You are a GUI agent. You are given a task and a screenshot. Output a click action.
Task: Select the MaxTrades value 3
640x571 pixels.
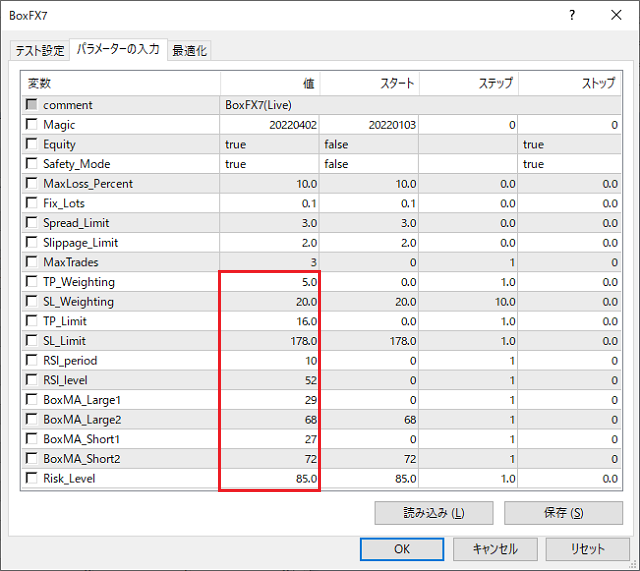point(313,262)
